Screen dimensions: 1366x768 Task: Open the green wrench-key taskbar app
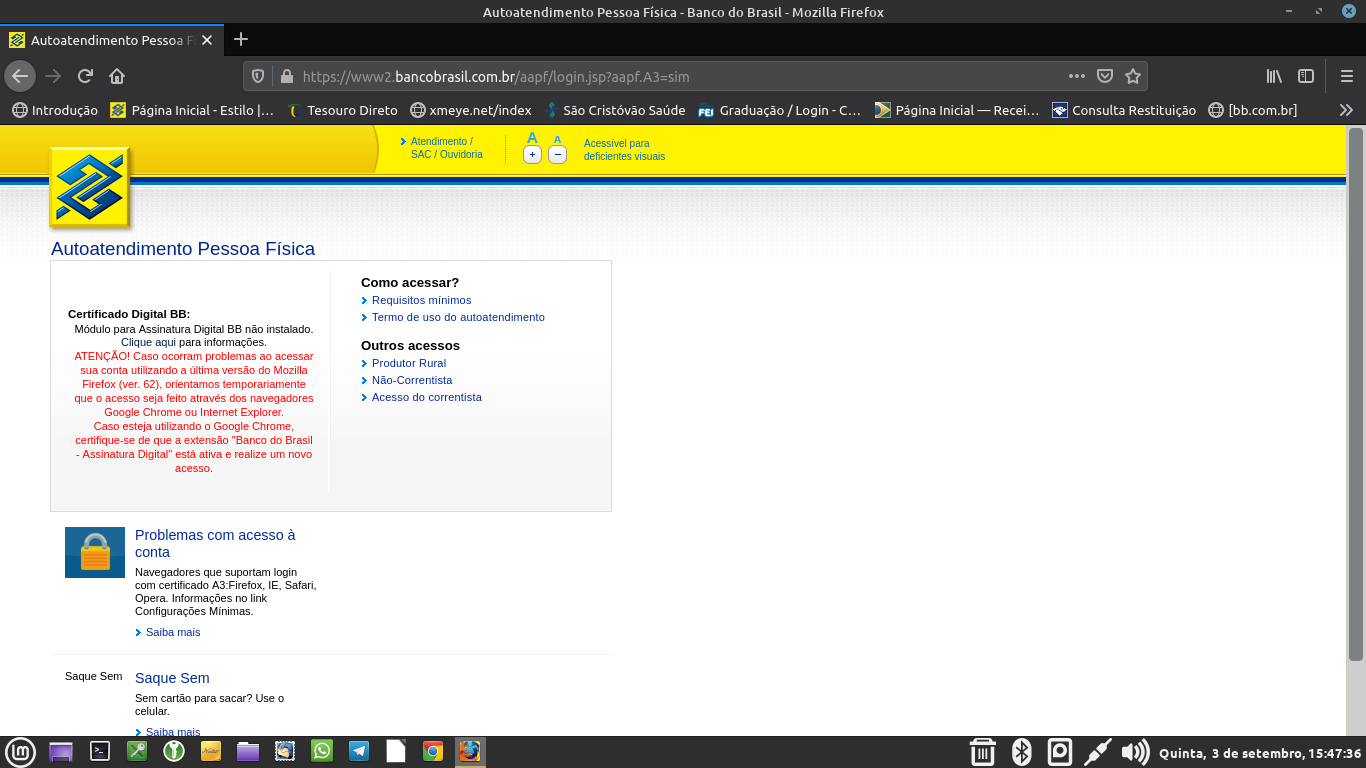[x=137, y=751]
